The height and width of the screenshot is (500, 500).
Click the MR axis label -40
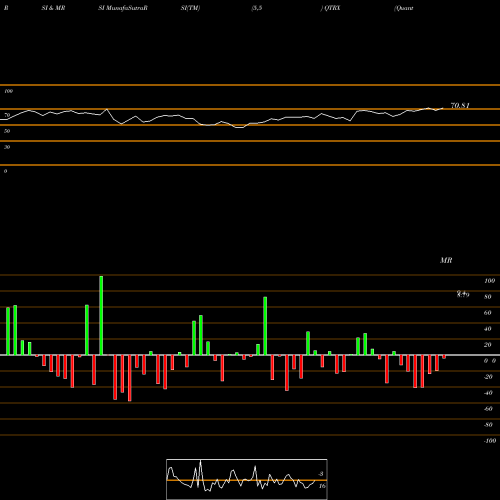click(x=488, y=393)
